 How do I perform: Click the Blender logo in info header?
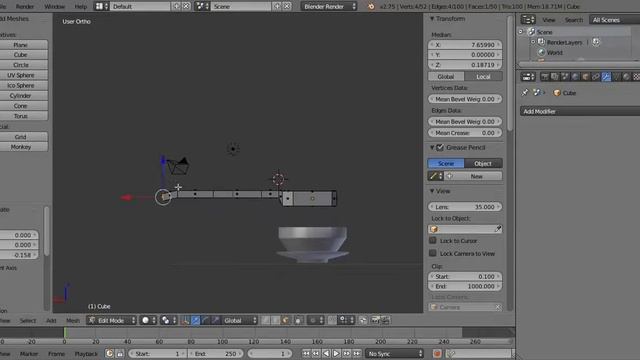coord(371,7)
